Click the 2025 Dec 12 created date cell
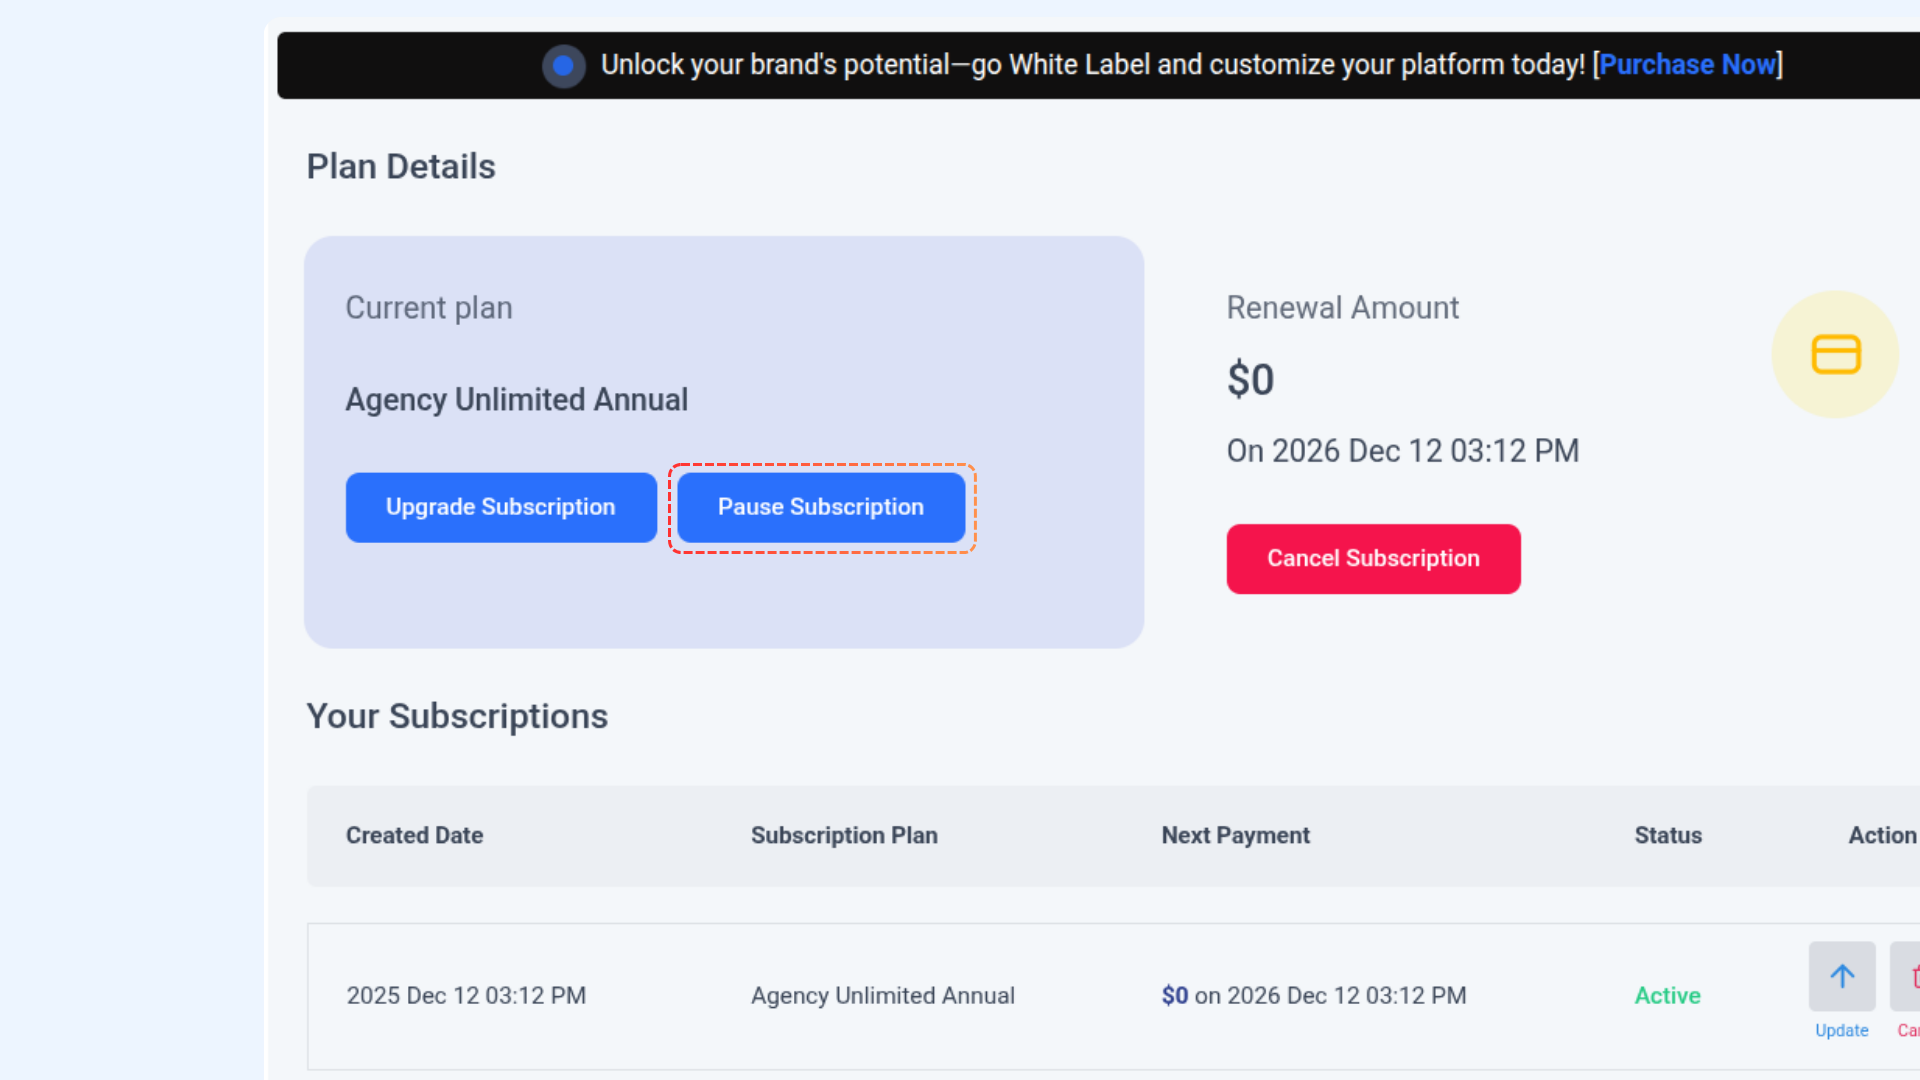Viewport: 1920px width, 1080px height. [x=466, y=996]
